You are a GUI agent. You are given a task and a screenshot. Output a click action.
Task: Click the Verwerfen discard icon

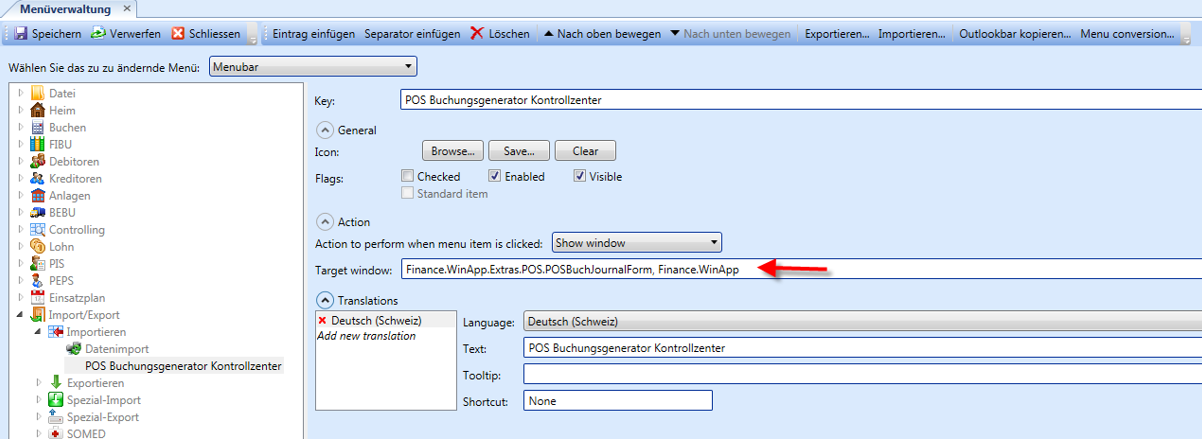98,34
